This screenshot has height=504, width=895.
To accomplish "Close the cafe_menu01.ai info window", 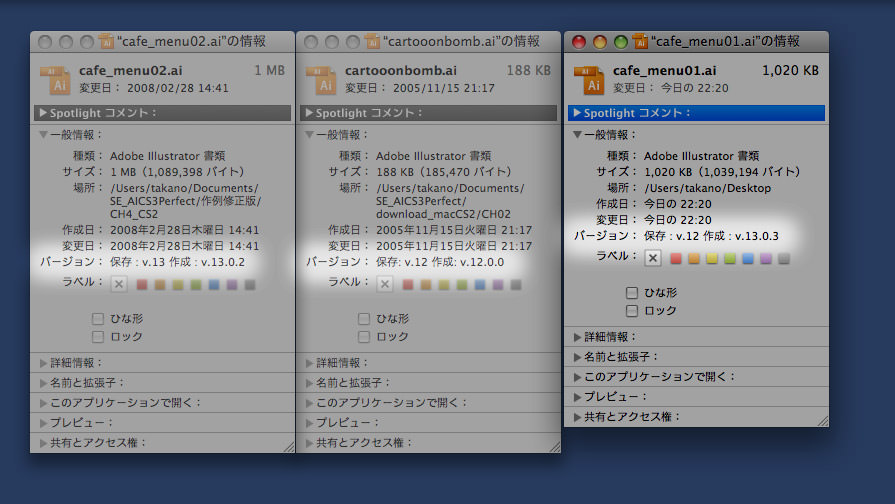I will (x=579, y=42).
